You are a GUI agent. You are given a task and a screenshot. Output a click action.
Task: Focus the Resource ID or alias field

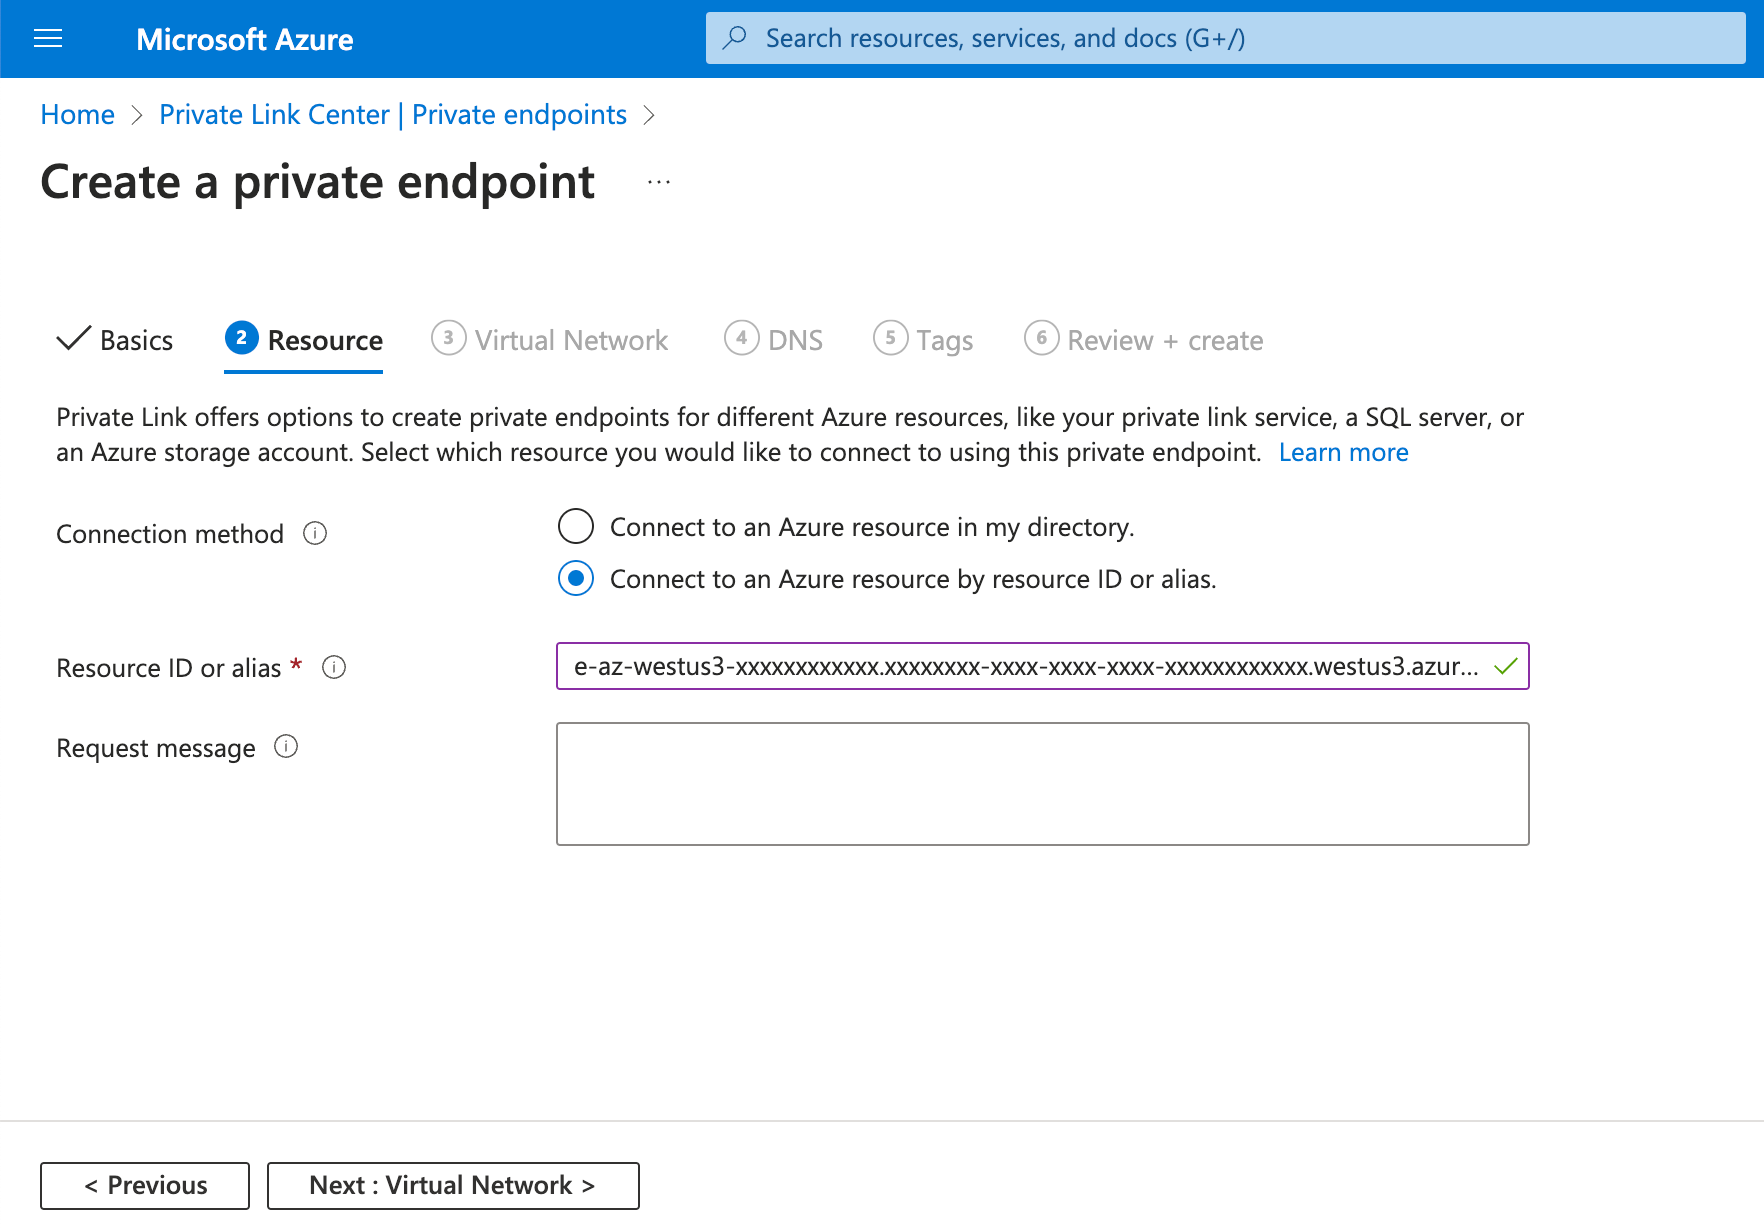[1025, 666]
